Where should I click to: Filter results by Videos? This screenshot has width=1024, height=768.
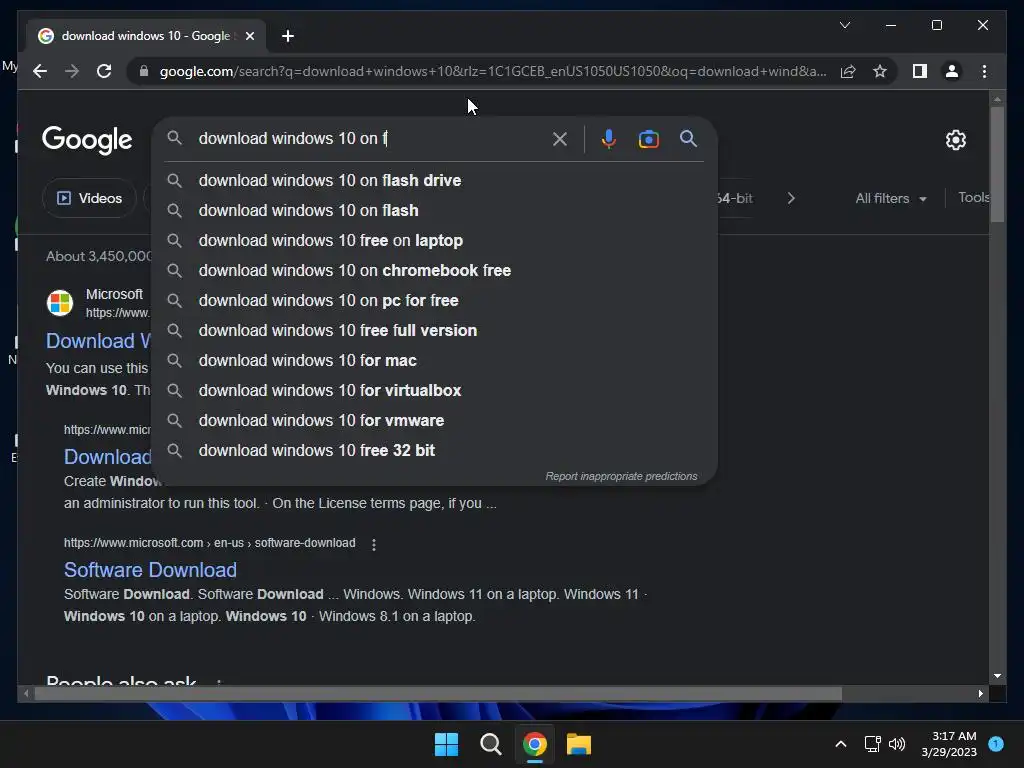point(89,198)
